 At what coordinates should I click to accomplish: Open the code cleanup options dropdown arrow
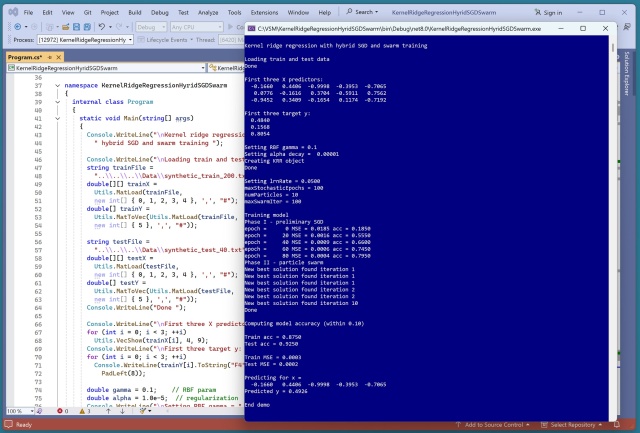pyautogui.click(x=150, y=411)
